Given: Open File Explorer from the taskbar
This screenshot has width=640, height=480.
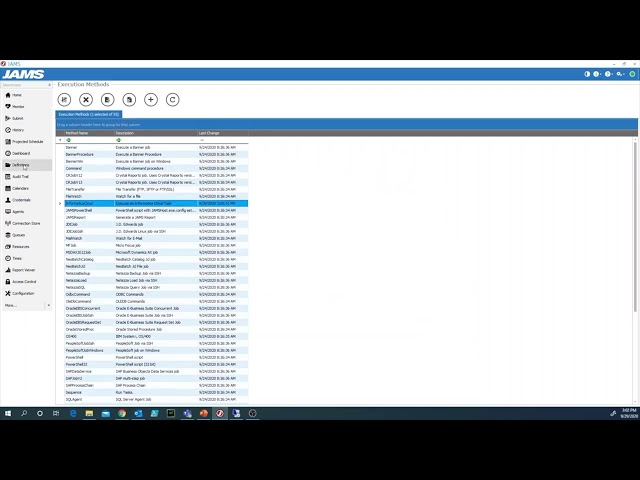Looking at the screenshot, I should [89, 413].
